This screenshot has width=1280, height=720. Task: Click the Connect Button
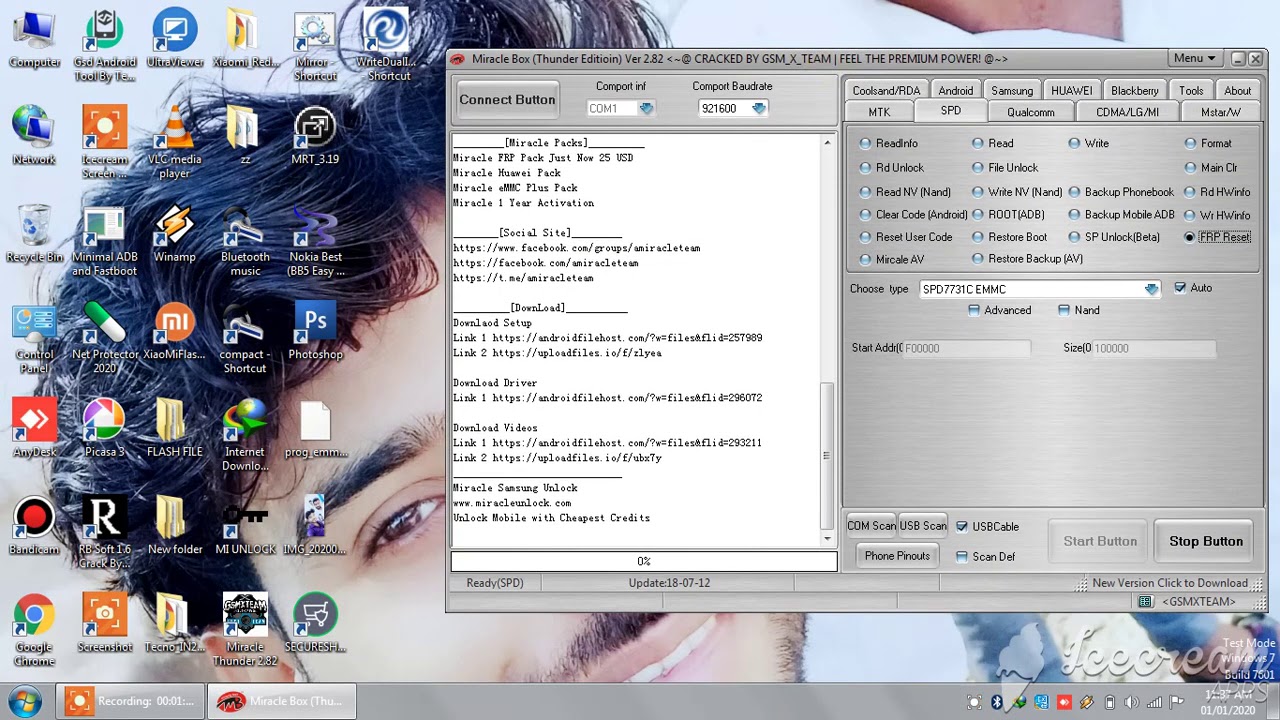(x=507, y=100)
